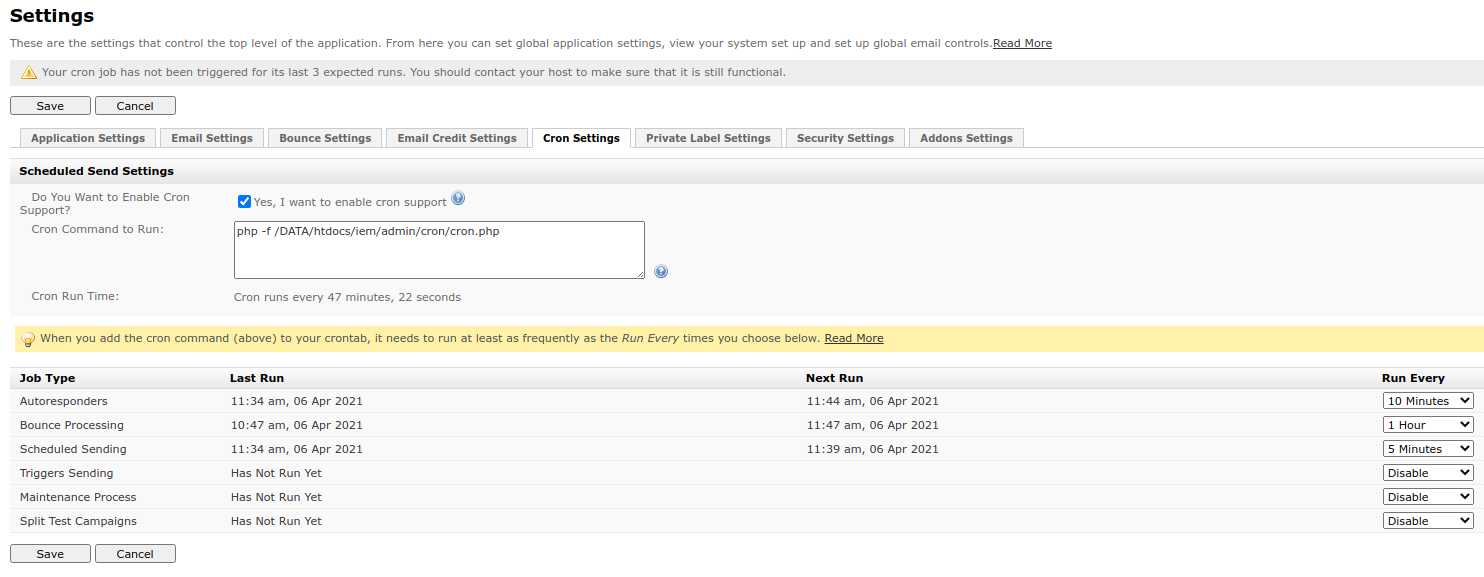
Task: Open the Bounce Settings tab
Action: pyautogui.click(x=325, y=138)
